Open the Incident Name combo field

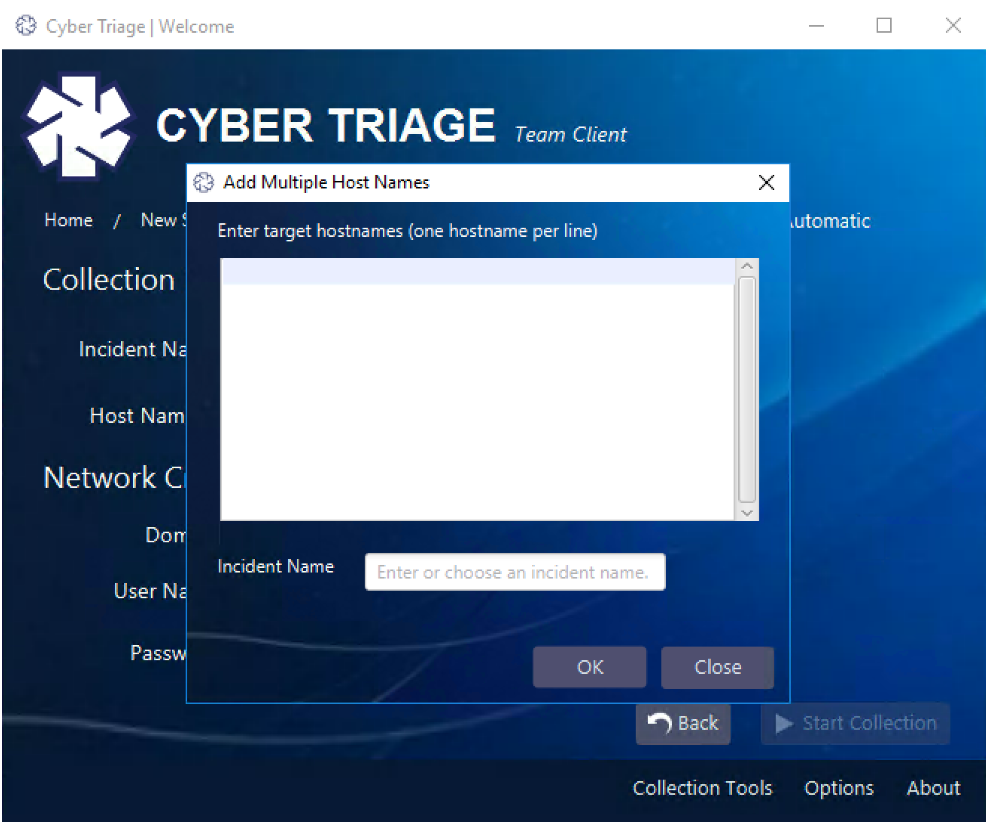point(514,572)
